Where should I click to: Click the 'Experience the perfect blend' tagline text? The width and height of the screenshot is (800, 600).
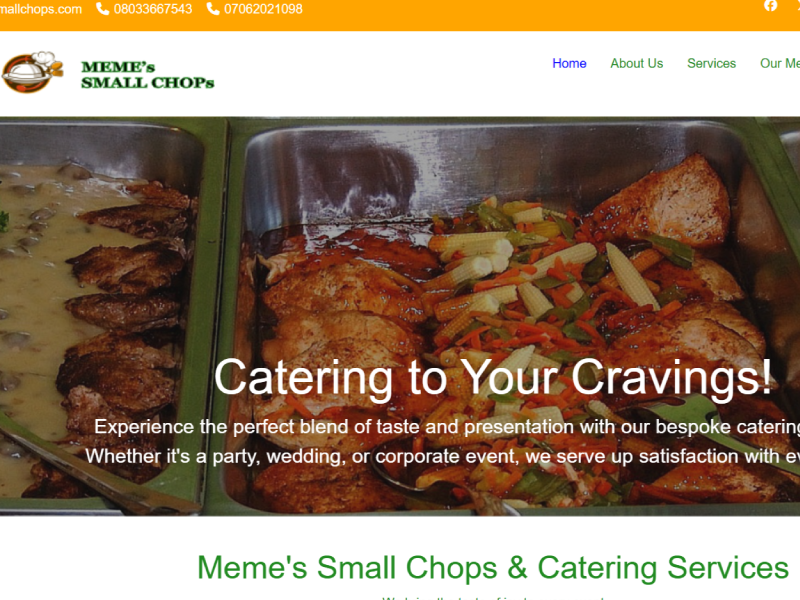click(447, 427)
